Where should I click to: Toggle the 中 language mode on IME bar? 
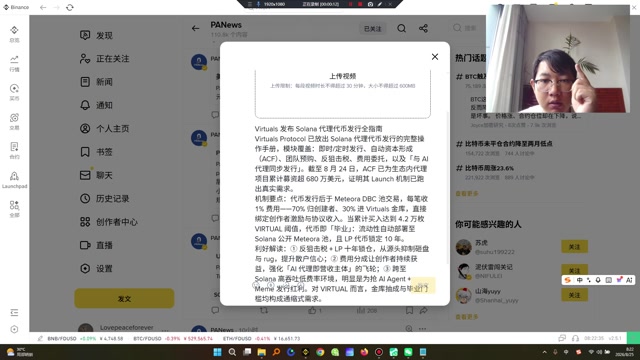click(x=579, y=280)
